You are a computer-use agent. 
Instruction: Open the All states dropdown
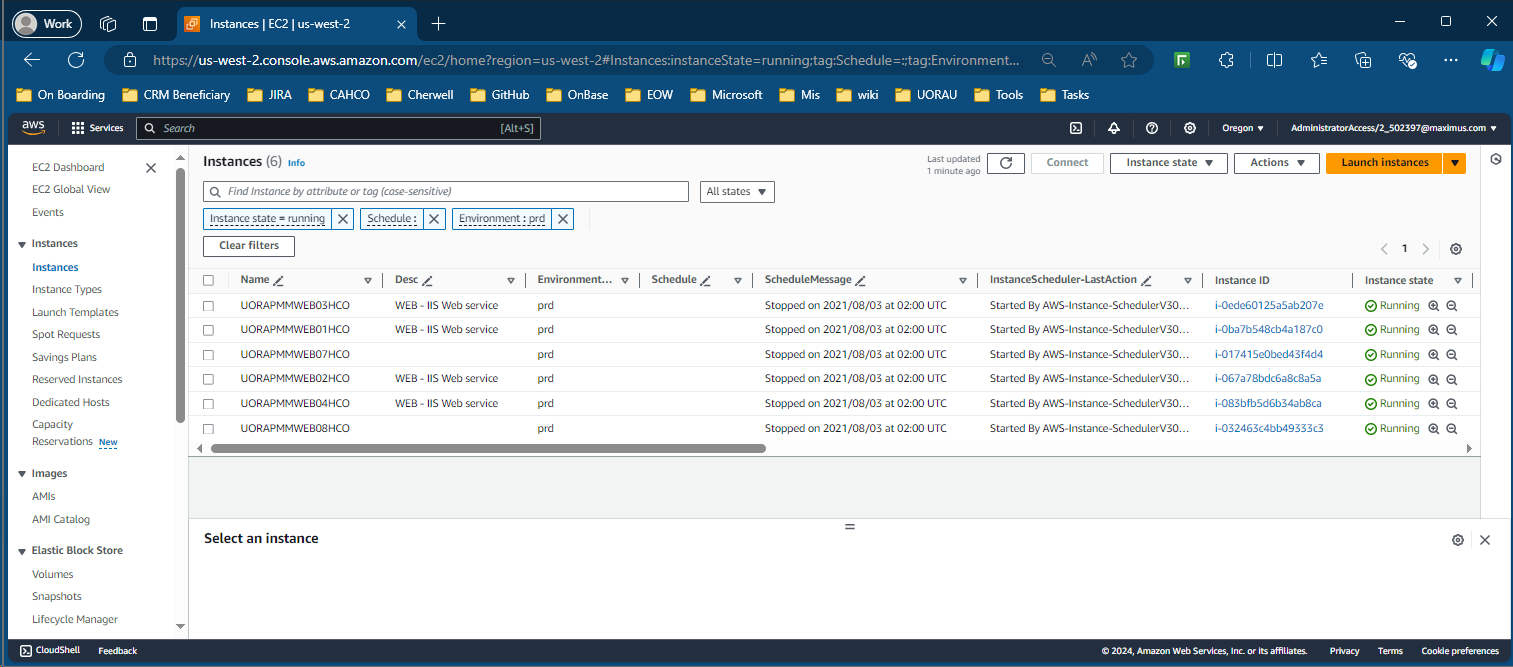737,192
